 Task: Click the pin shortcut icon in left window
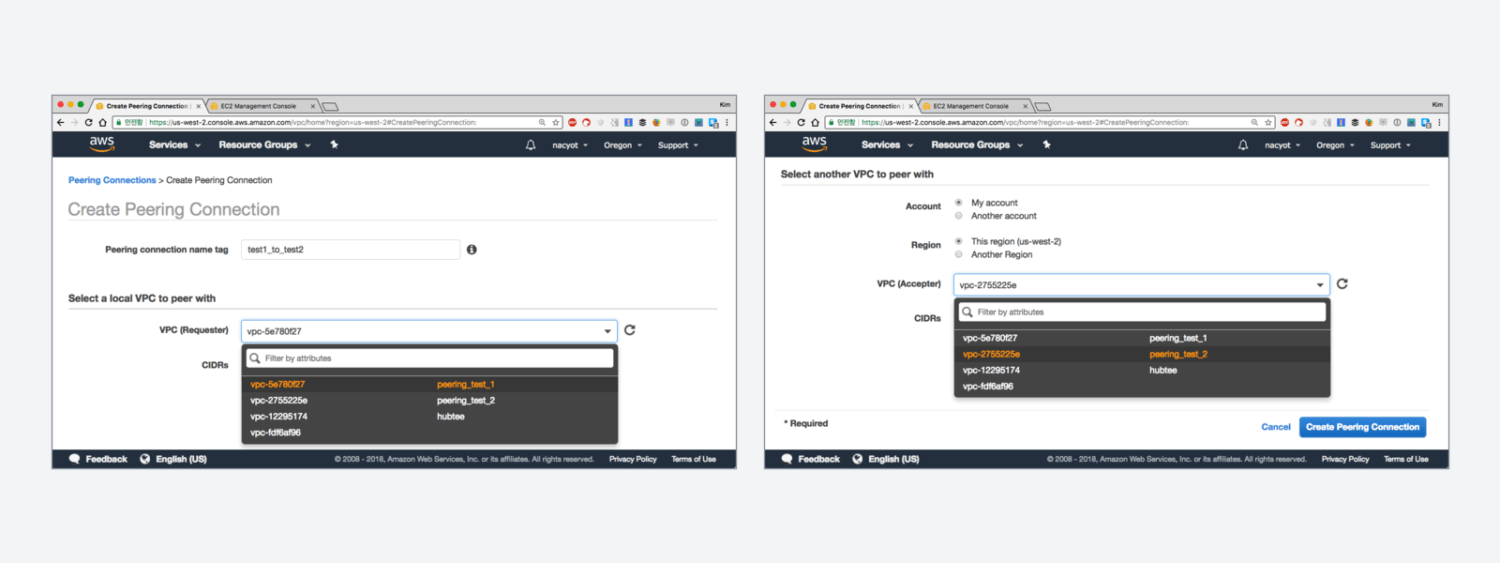(x=334, y=145)
